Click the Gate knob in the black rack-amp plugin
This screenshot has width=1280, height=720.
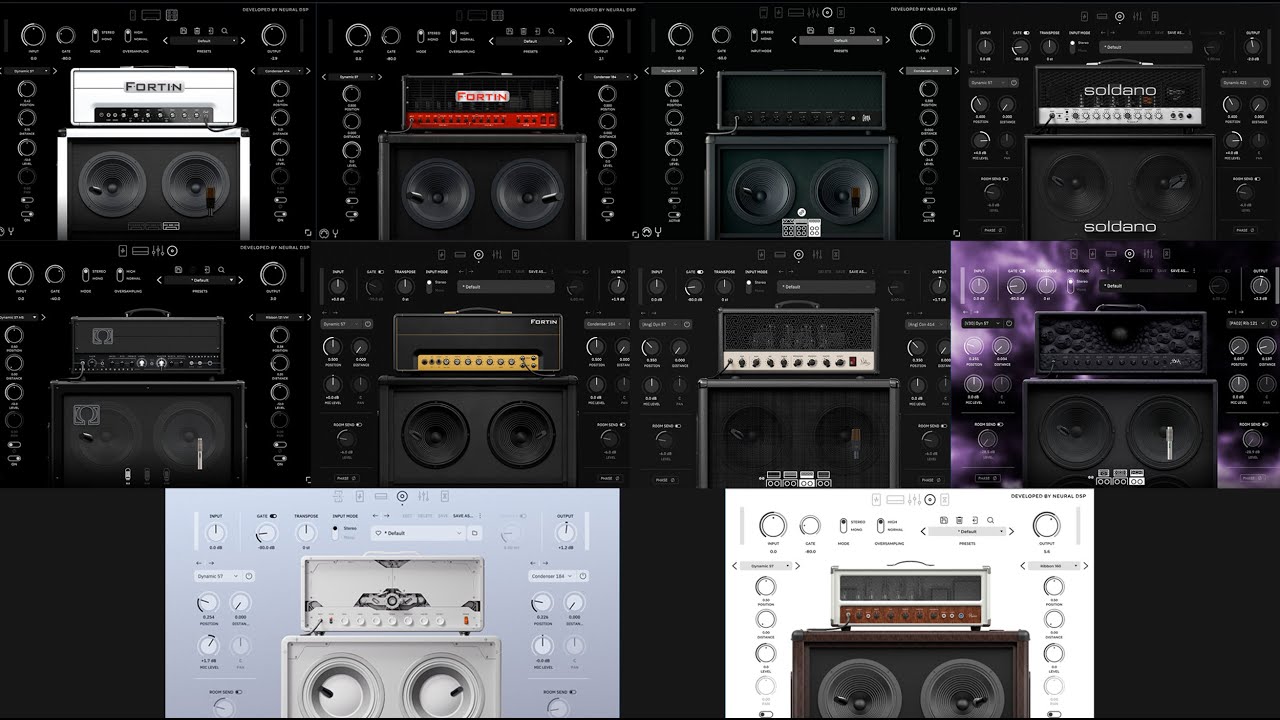(55, 275)
